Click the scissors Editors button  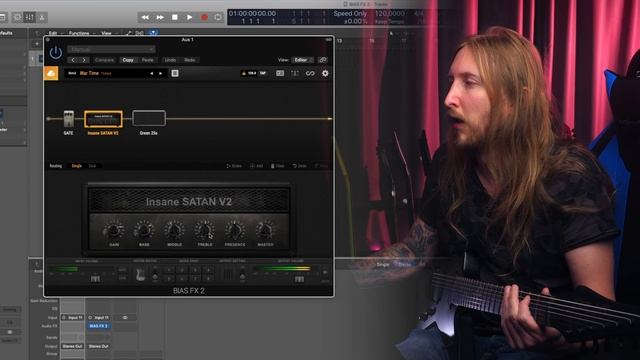pos(42,17)
